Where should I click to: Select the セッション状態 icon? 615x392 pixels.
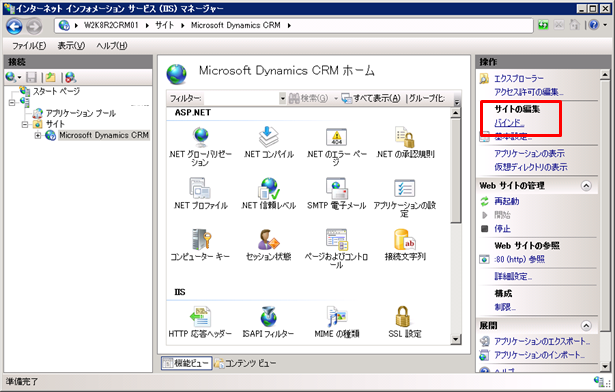[268, 245]
